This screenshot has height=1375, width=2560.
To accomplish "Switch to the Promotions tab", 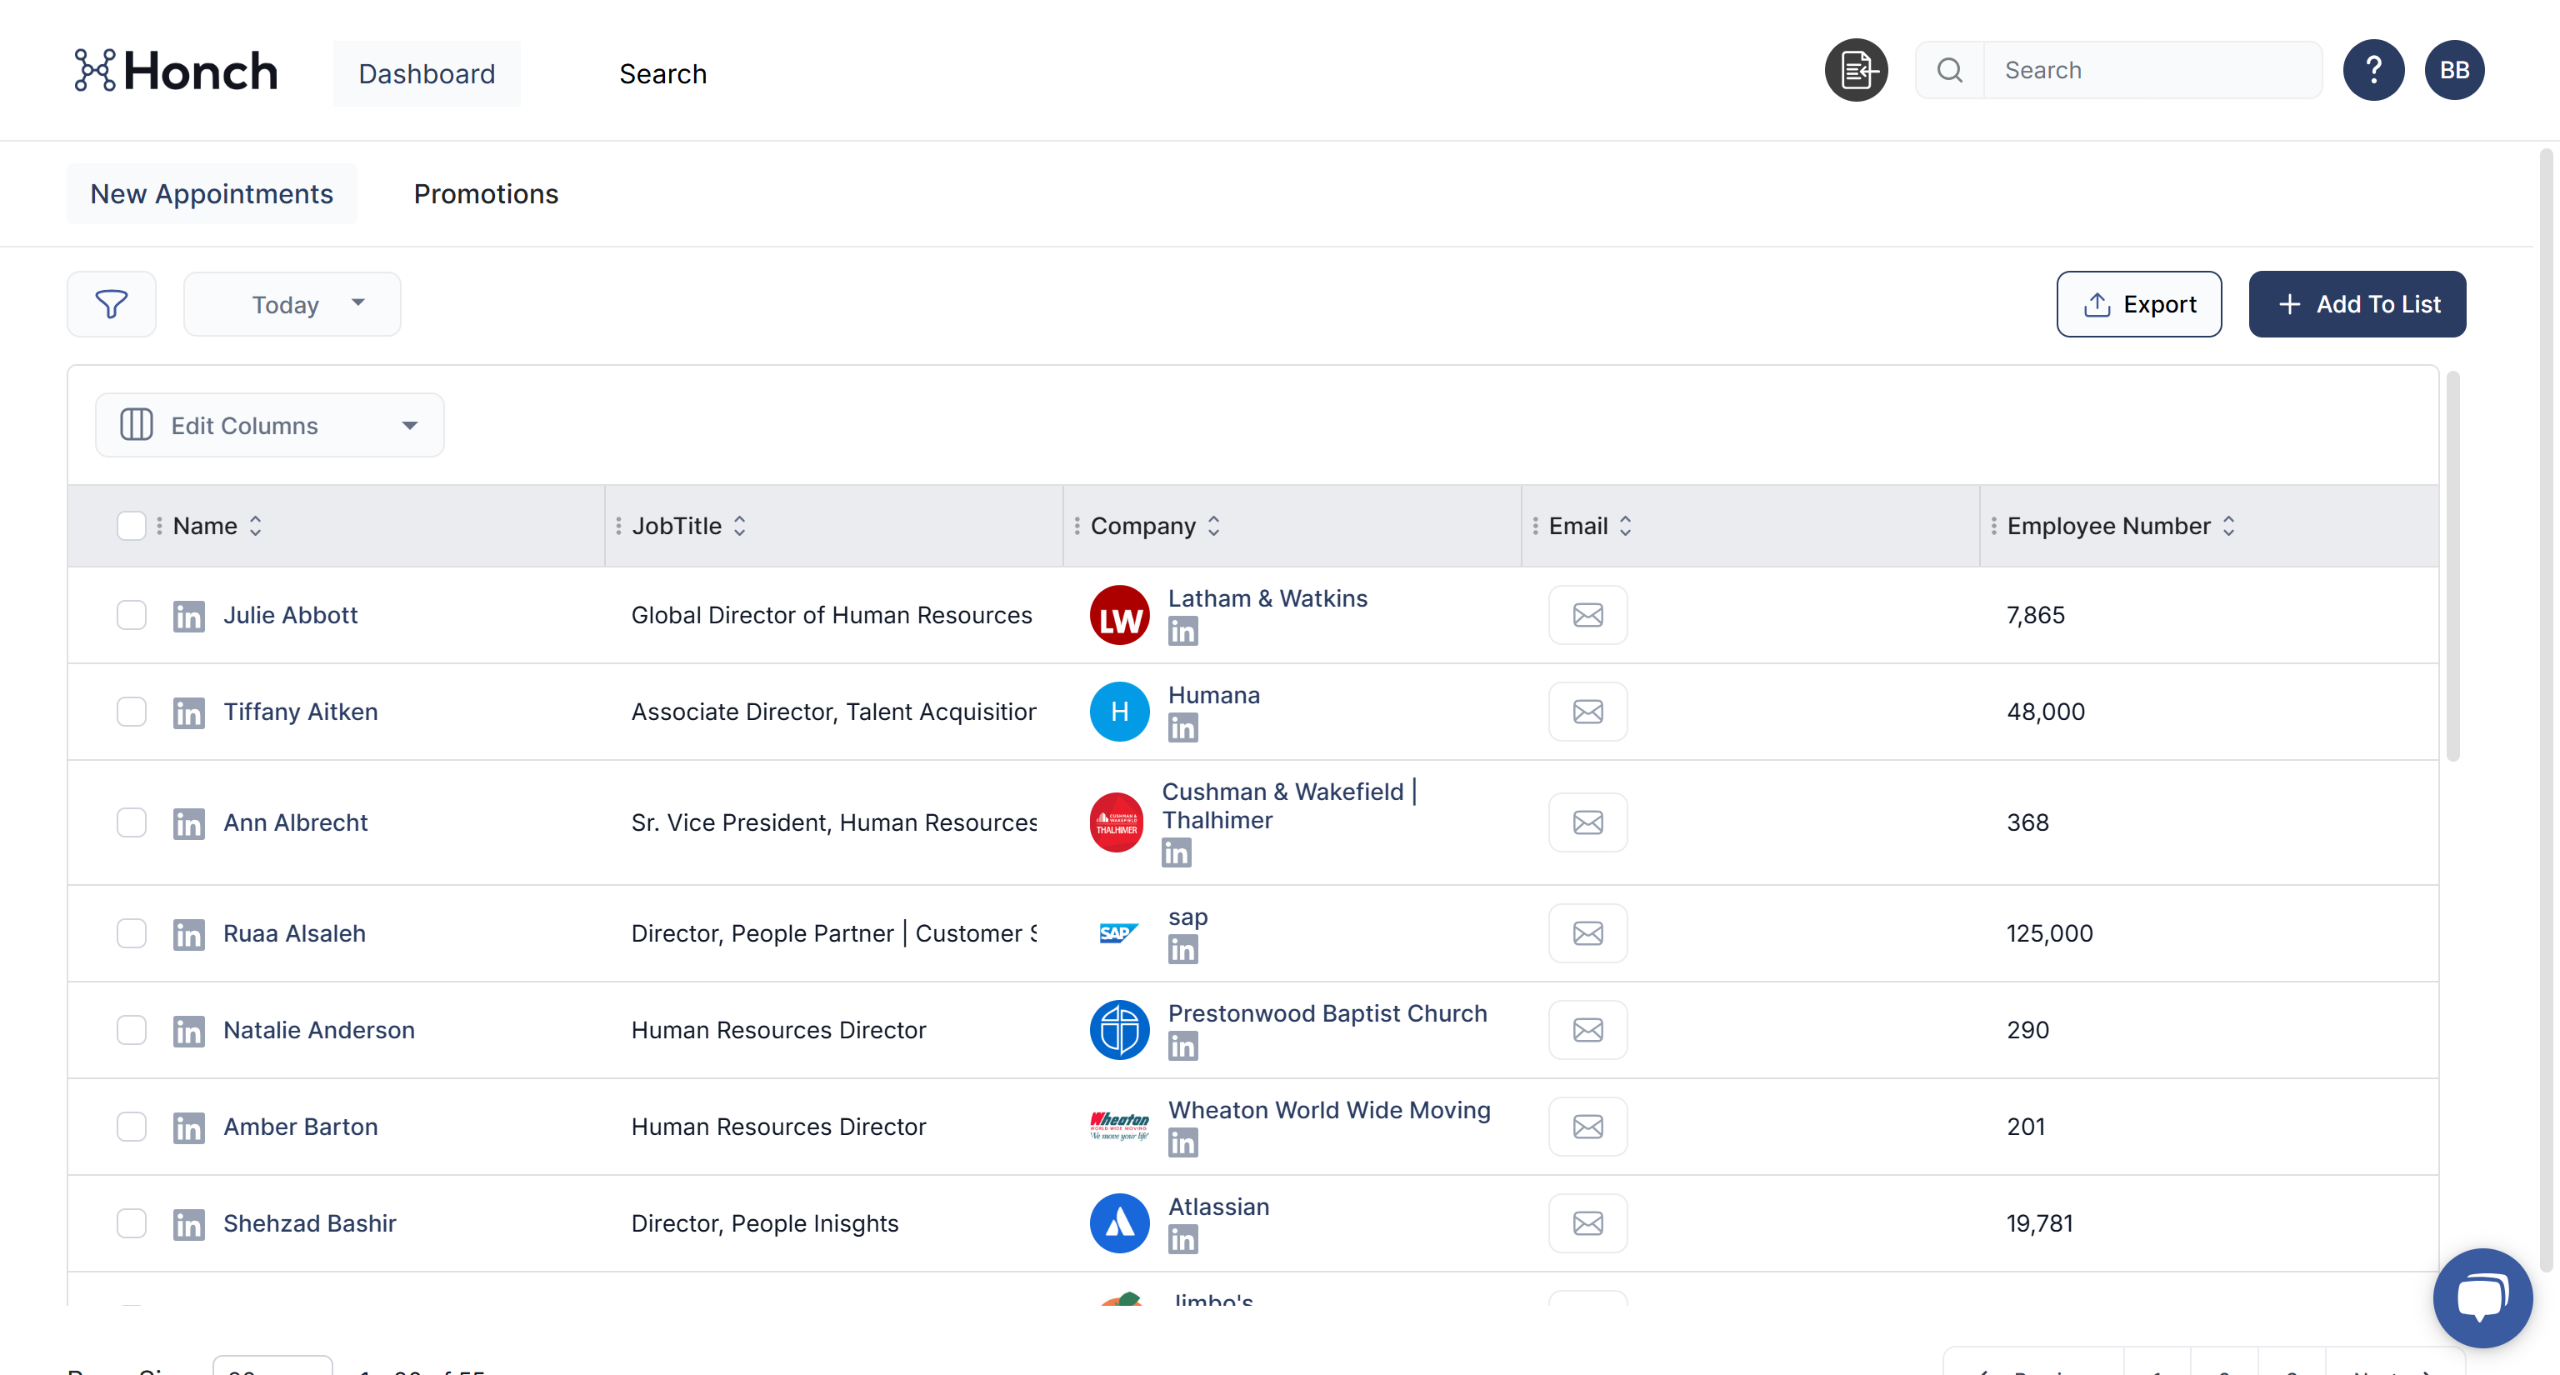I will coord(486,194).
